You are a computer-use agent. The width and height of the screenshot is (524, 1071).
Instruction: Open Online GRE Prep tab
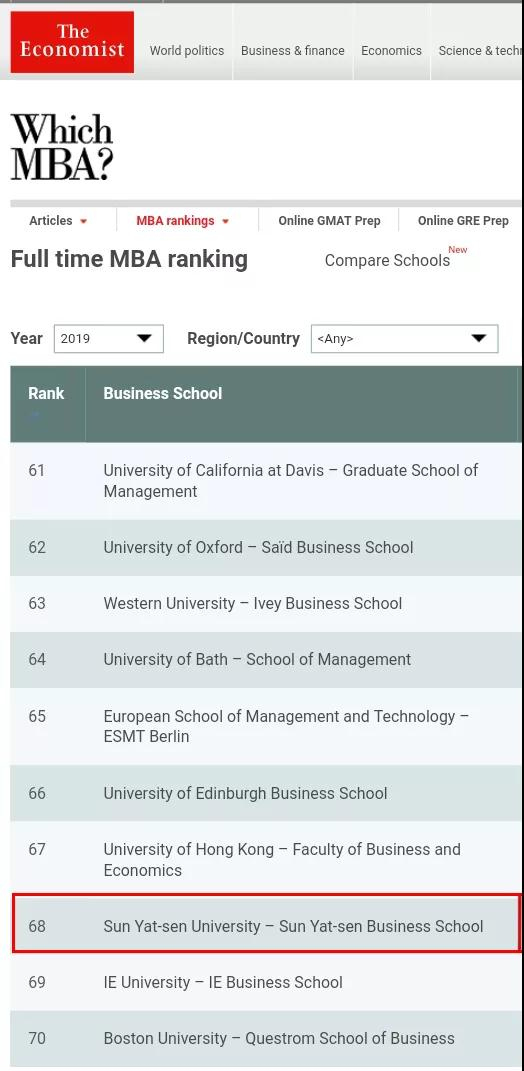click(x=463, y=221)
